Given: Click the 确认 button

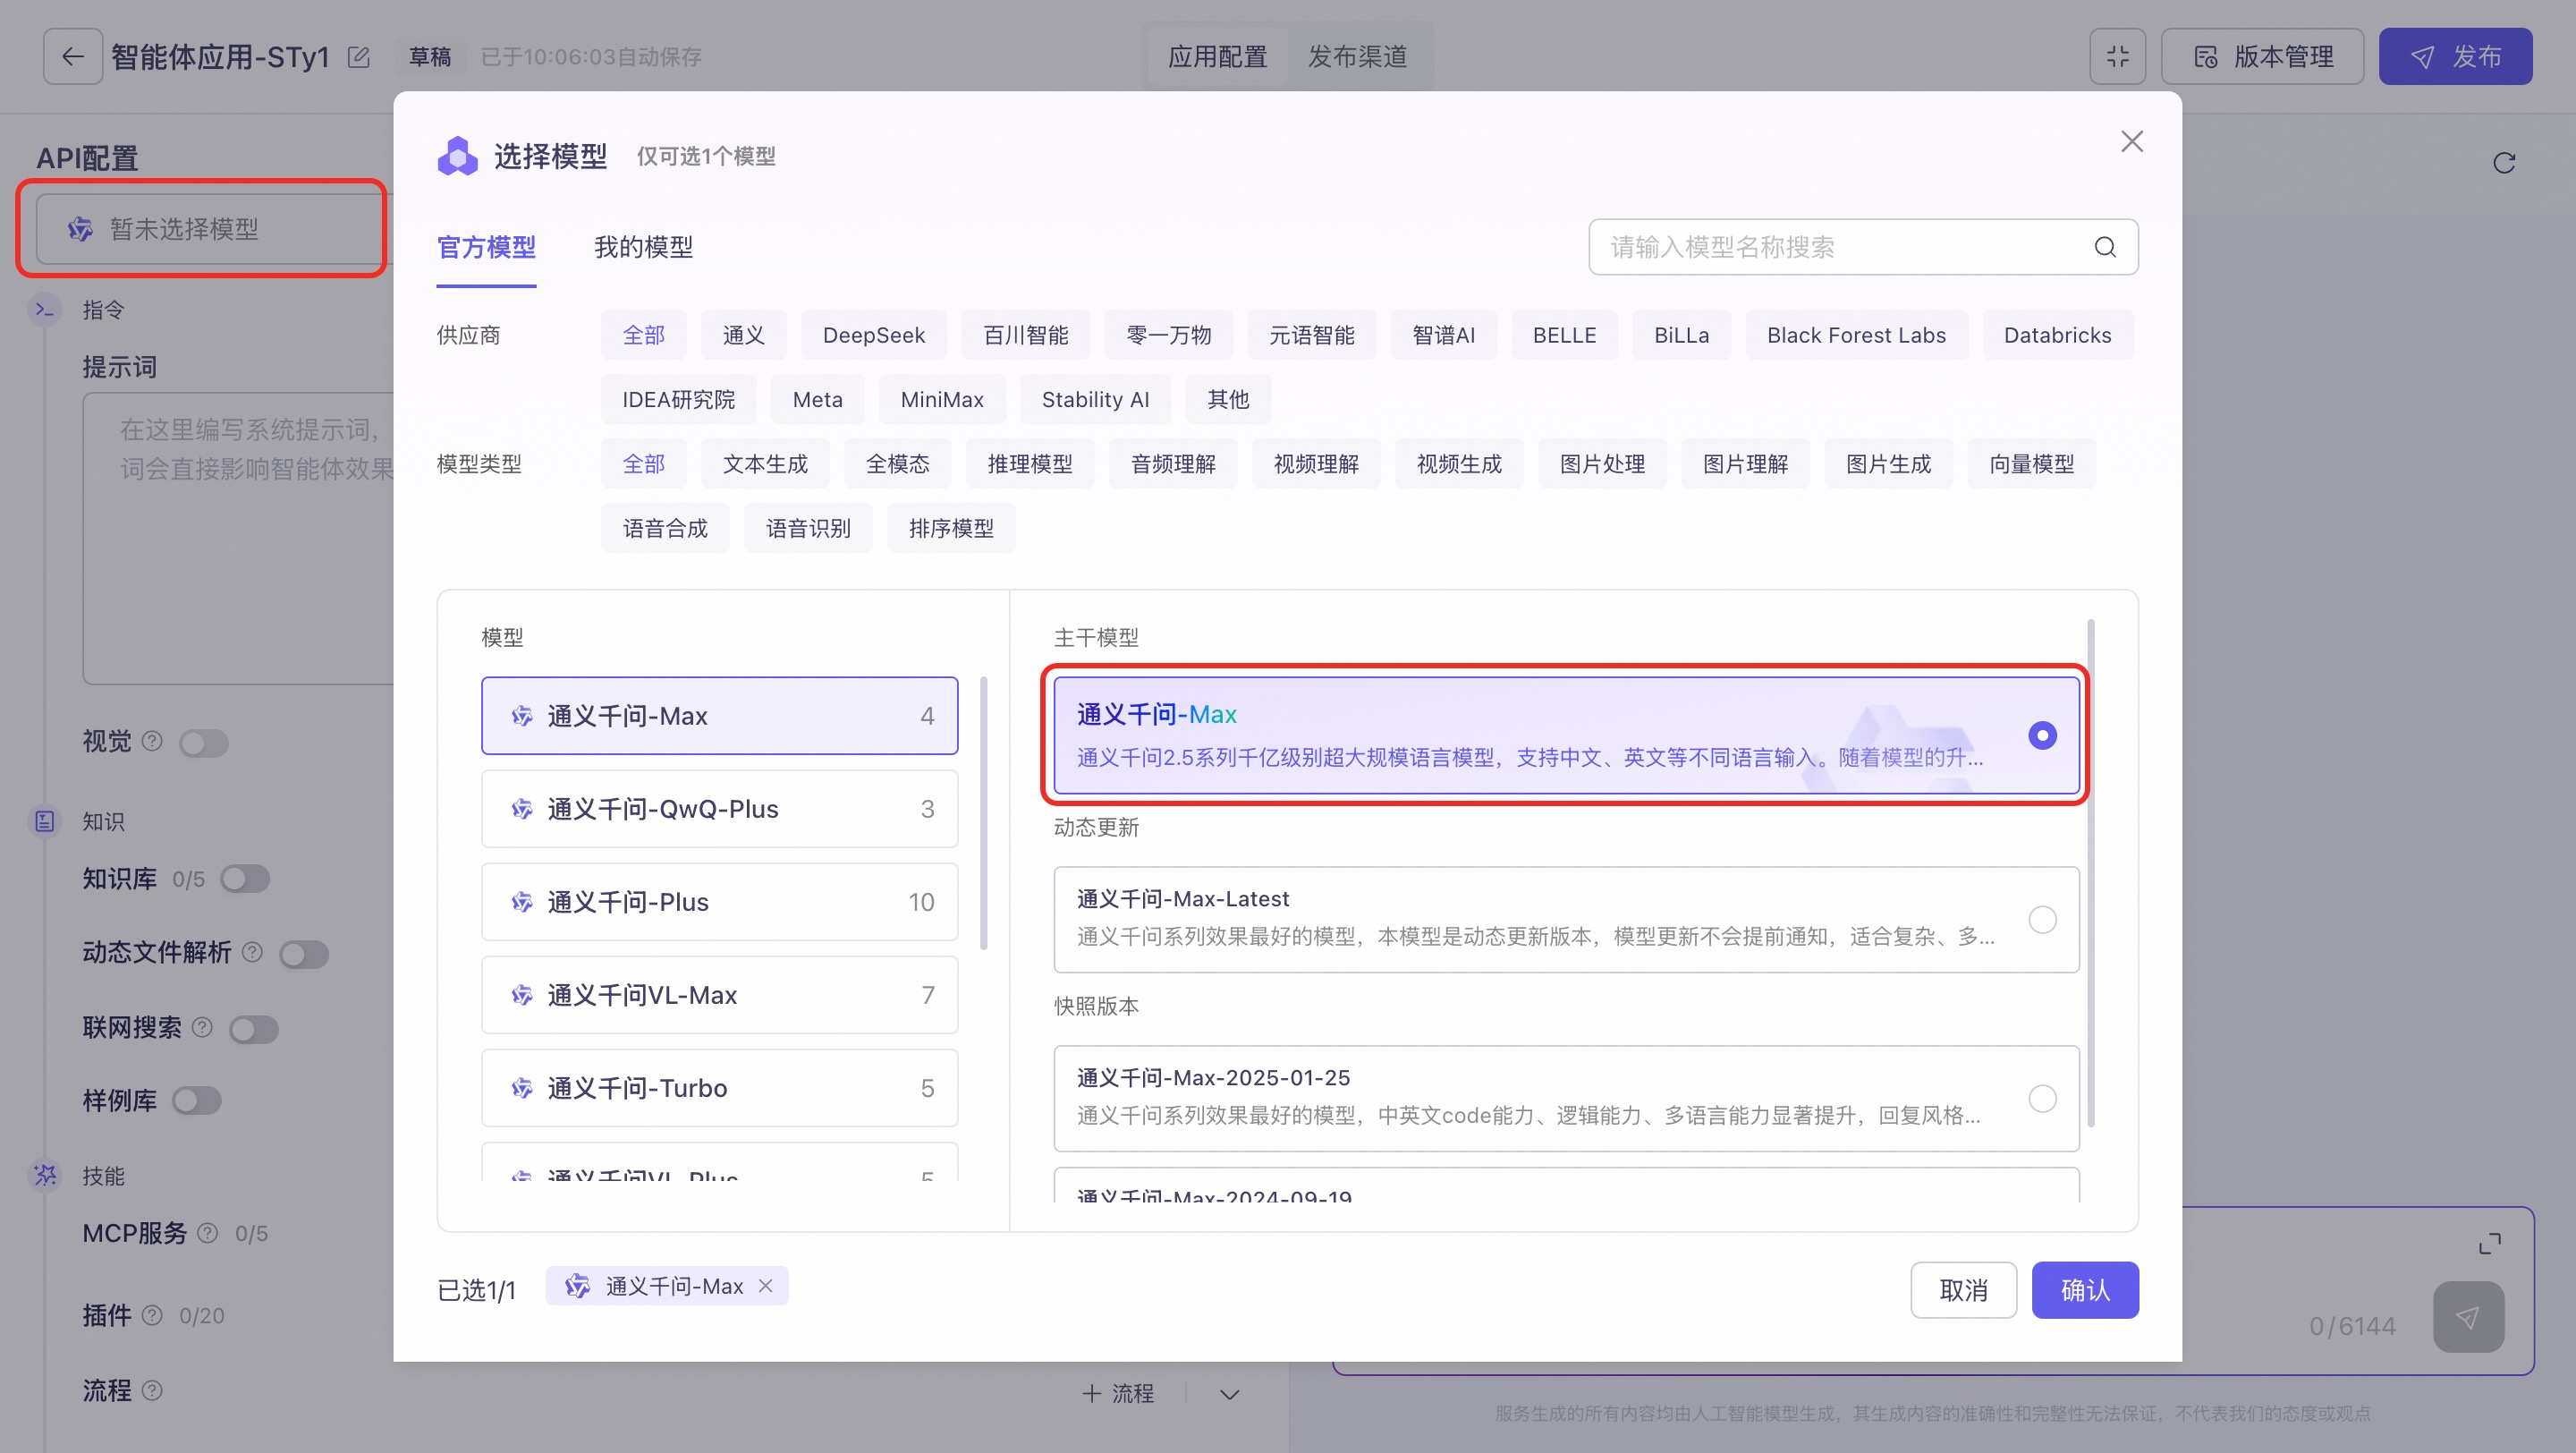Looking at the screenshot, I should point(2084,1290).
